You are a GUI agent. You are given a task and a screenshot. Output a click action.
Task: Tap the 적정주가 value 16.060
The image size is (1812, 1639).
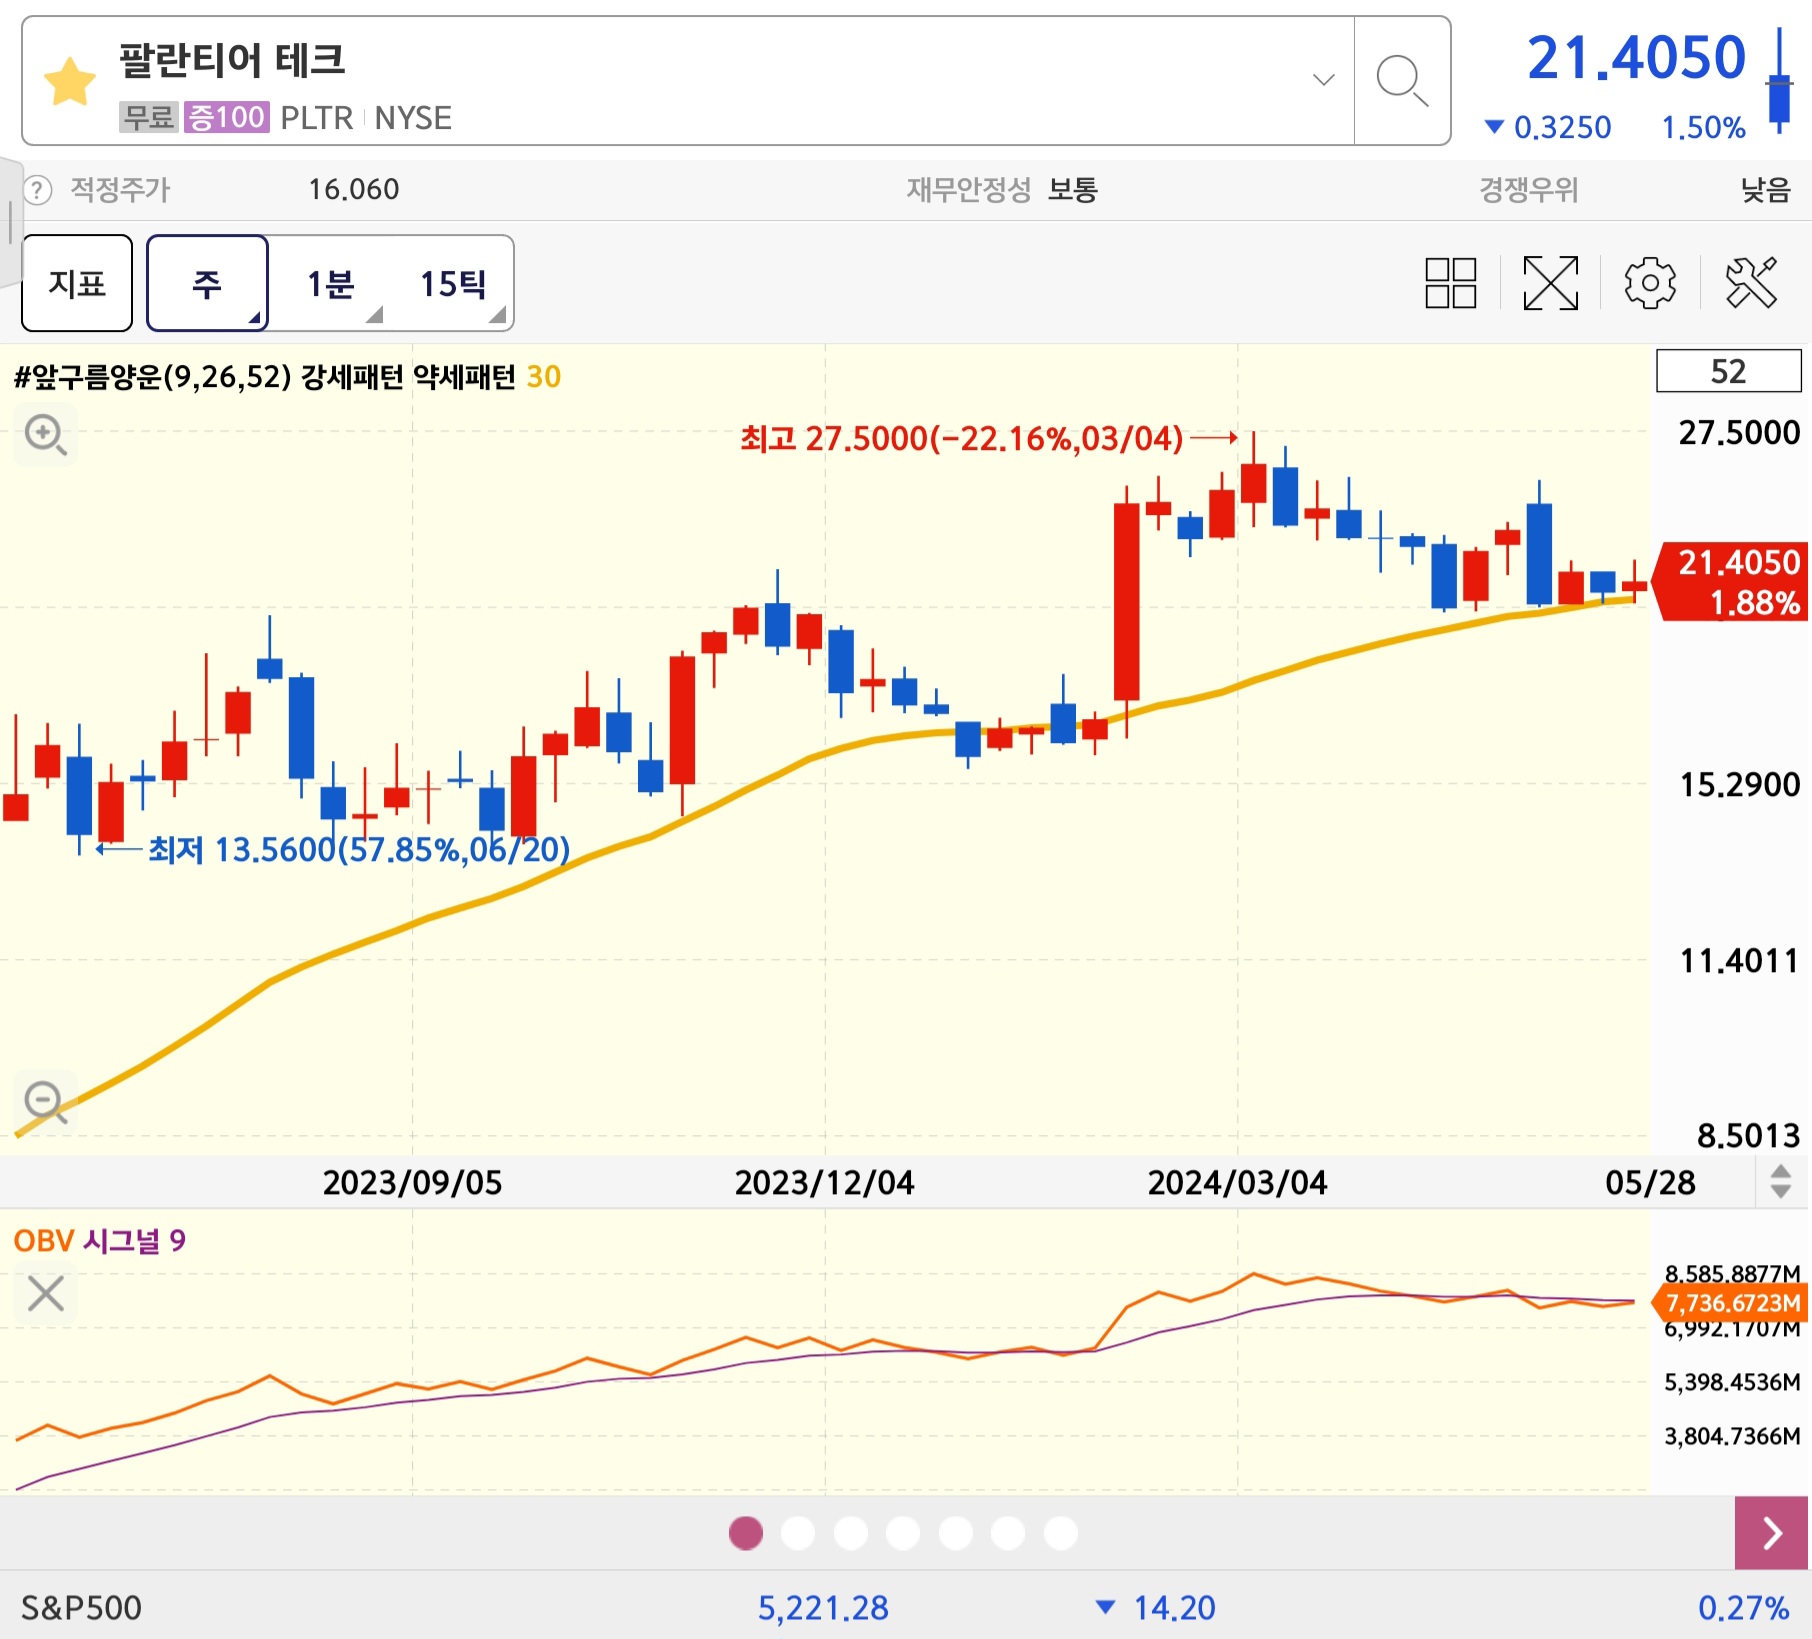click(353, 189)
